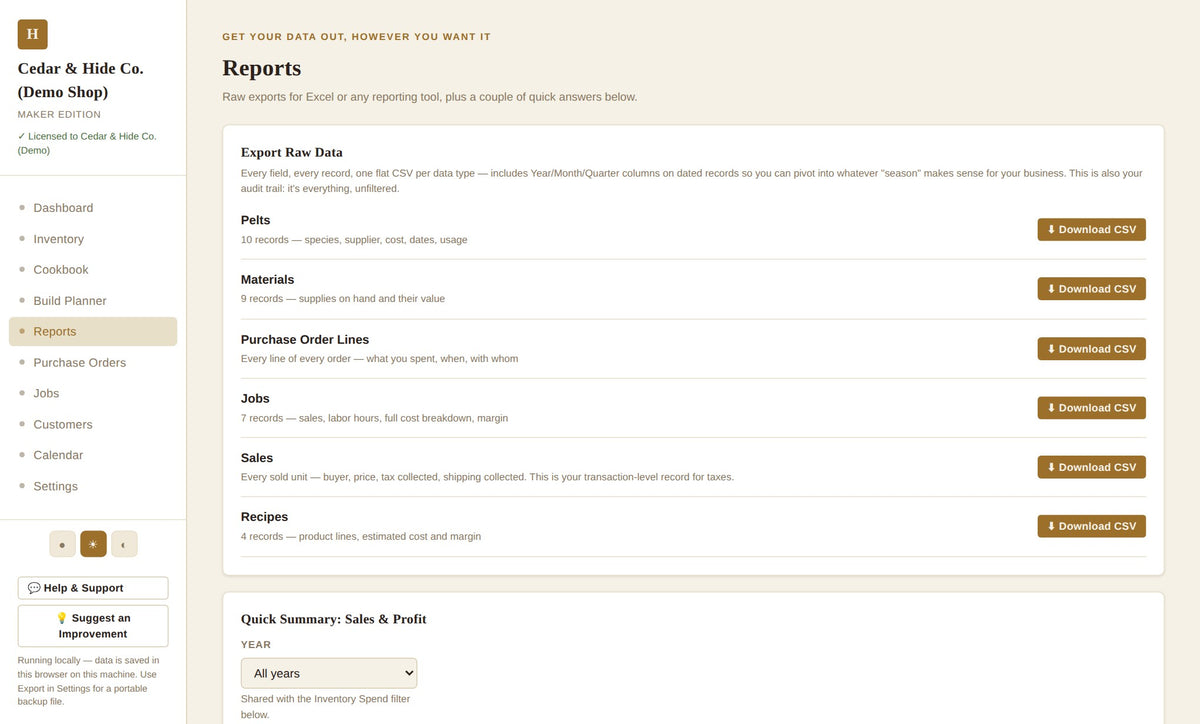Download the Recipes CSV
Screen dimensions: 1200x724
pyautogui.click(x=1091, y=526)
